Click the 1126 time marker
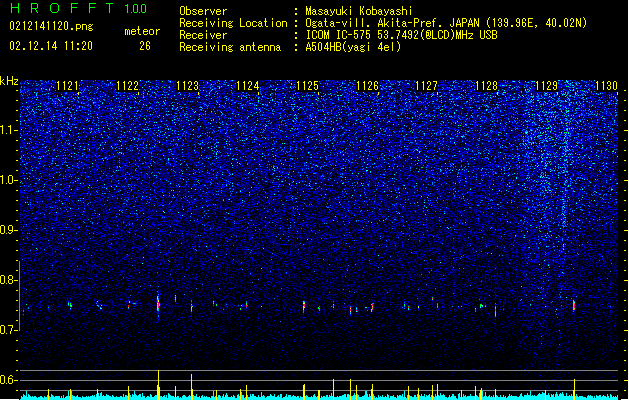 (x=367, y=86)
